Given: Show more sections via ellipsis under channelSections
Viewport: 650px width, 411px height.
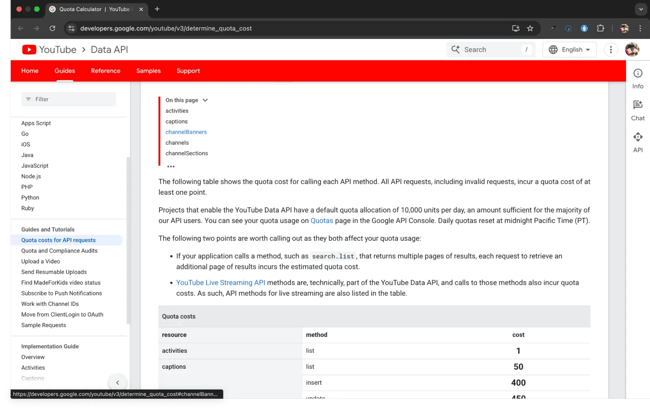Looking at the screenshot, I should click(x=171, y=166).
